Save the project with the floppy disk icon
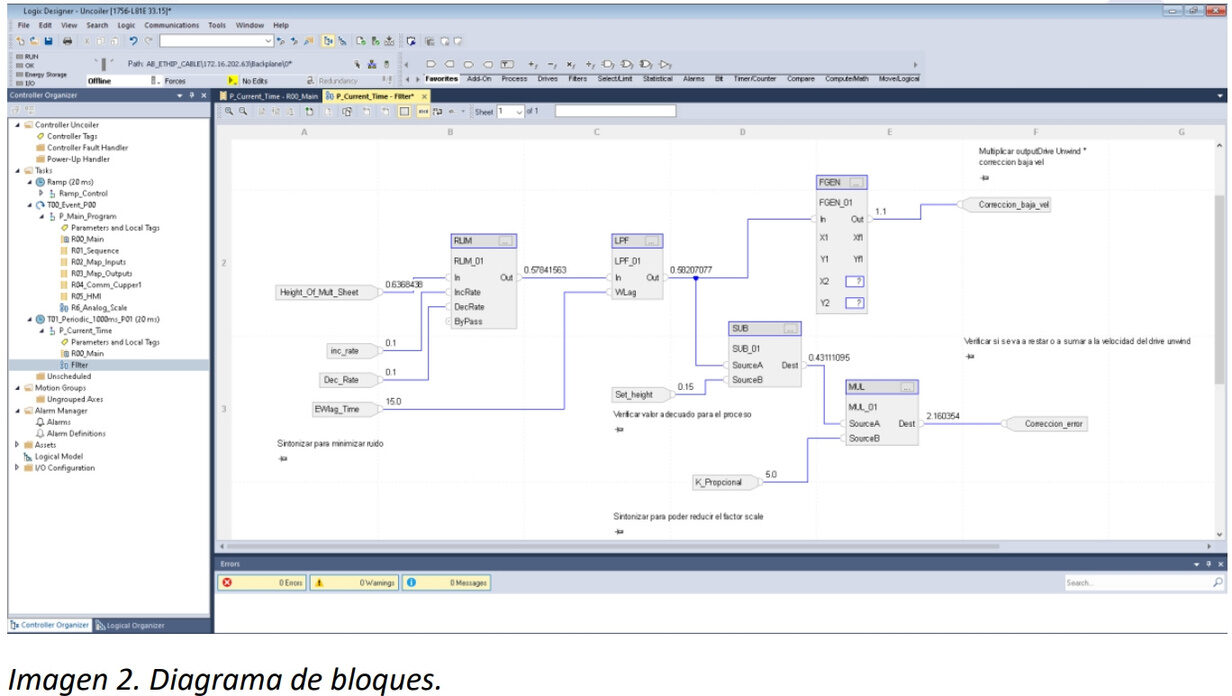The width and height of the screenshot is (1232, 696). point(47,41)
